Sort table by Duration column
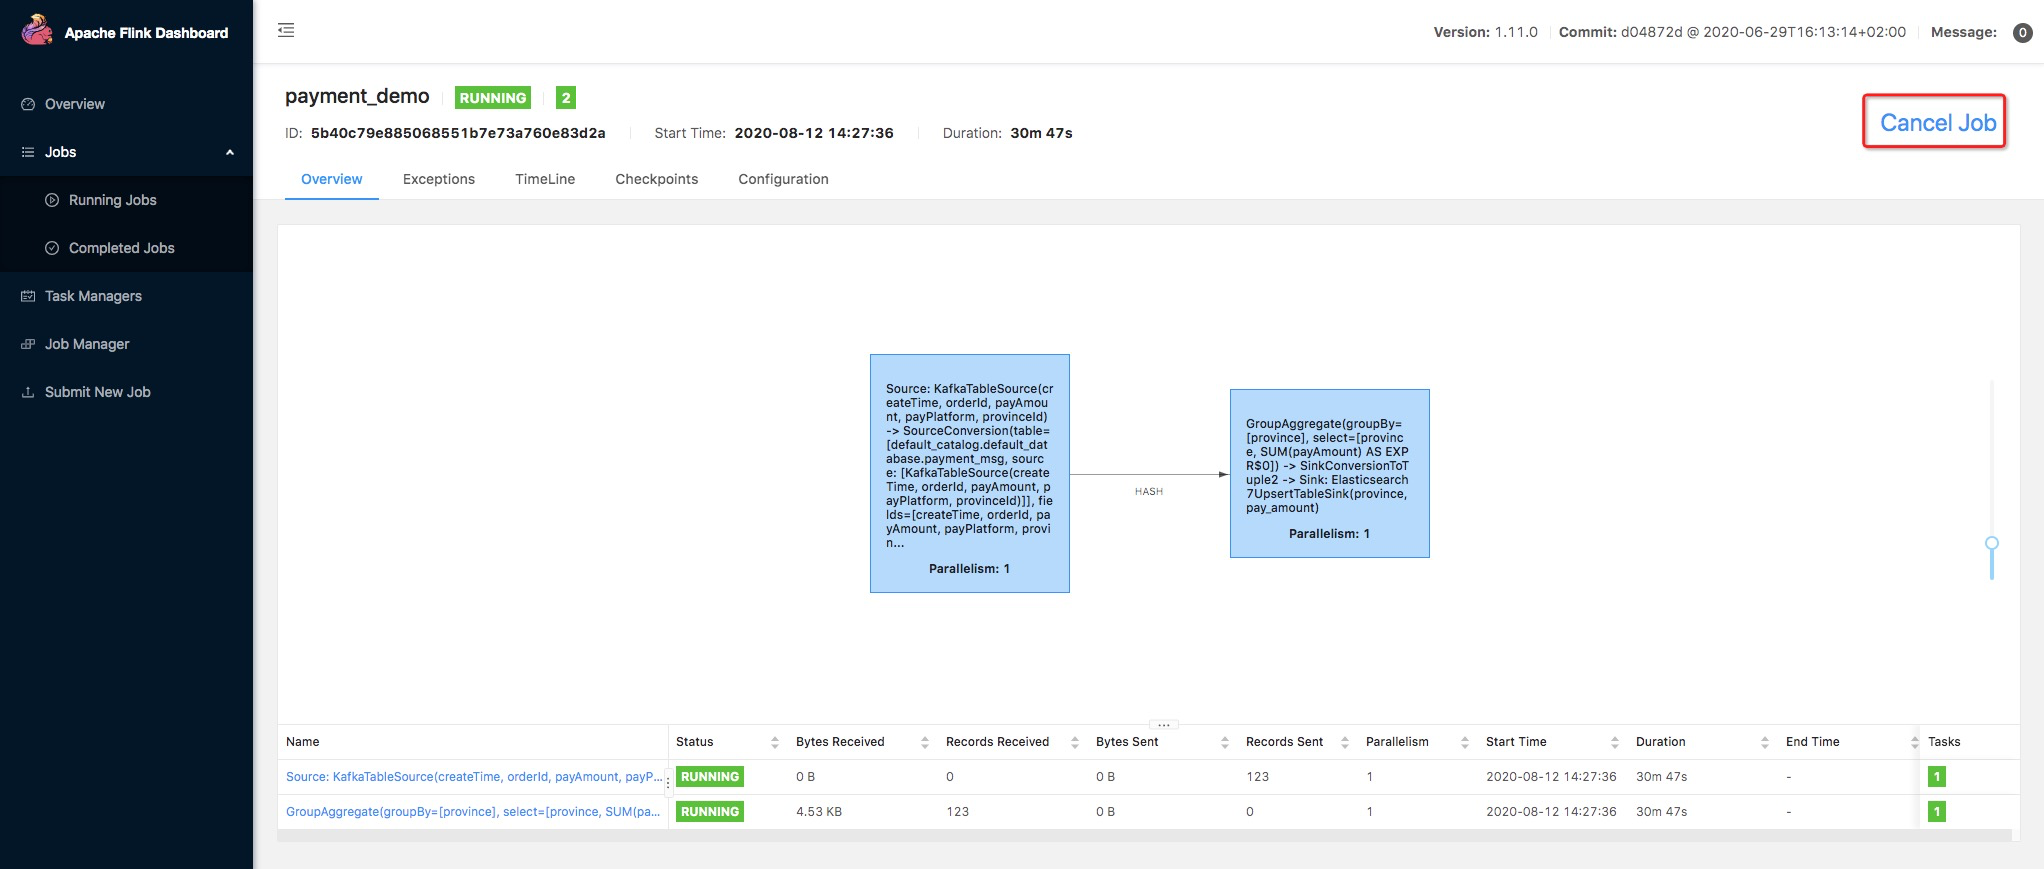This screenshot has height=869, width=2044. 1765,742
